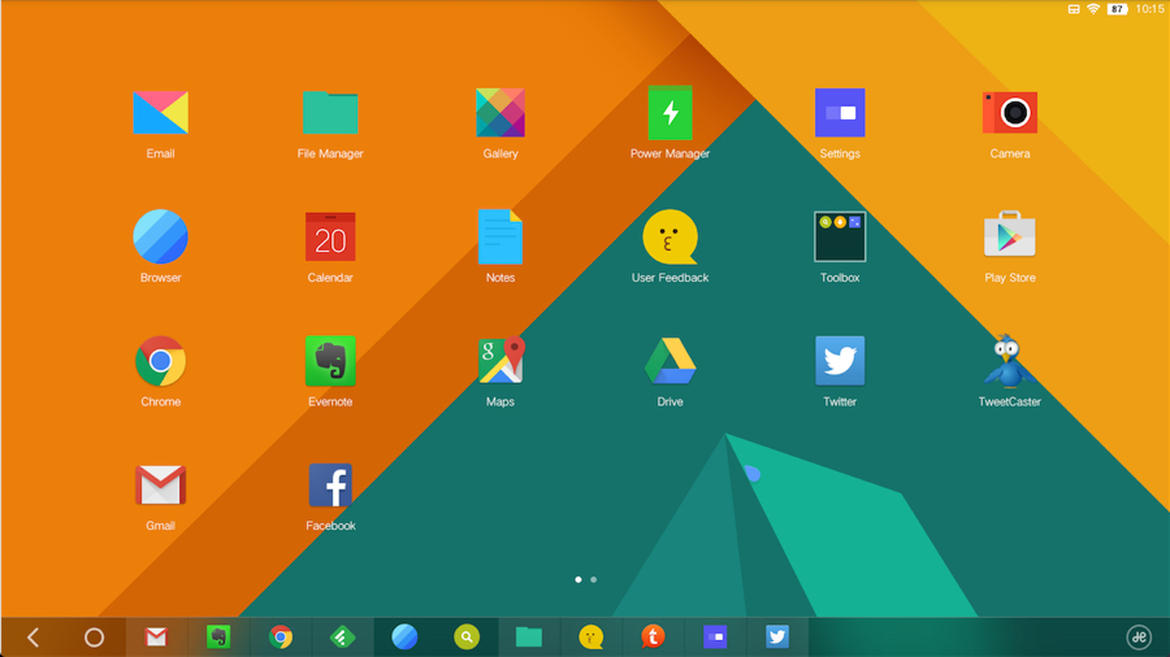Switch to Settings in the taskbar
This screenshot has height=657, width=1170.
point(715,637)
